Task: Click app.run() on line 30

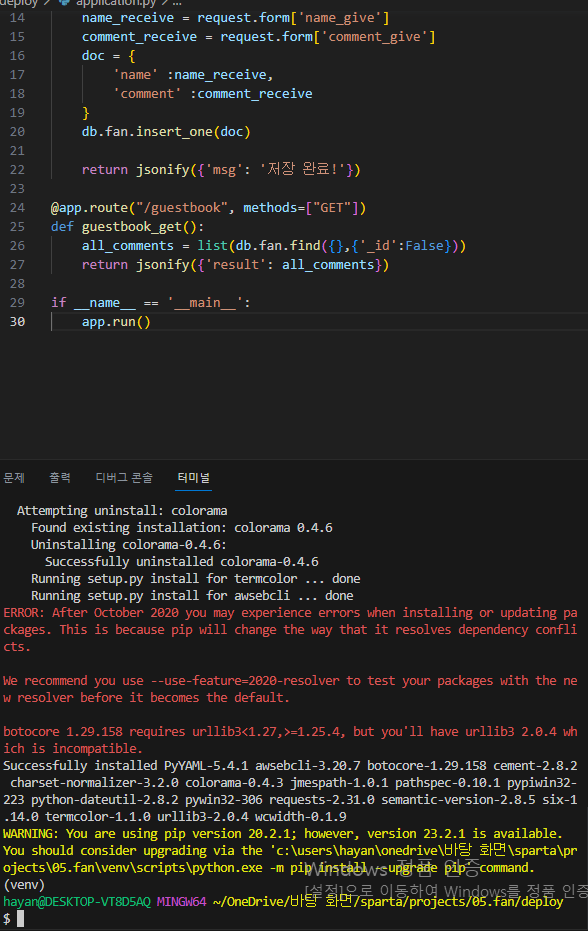Action: [x=116, y=322]
